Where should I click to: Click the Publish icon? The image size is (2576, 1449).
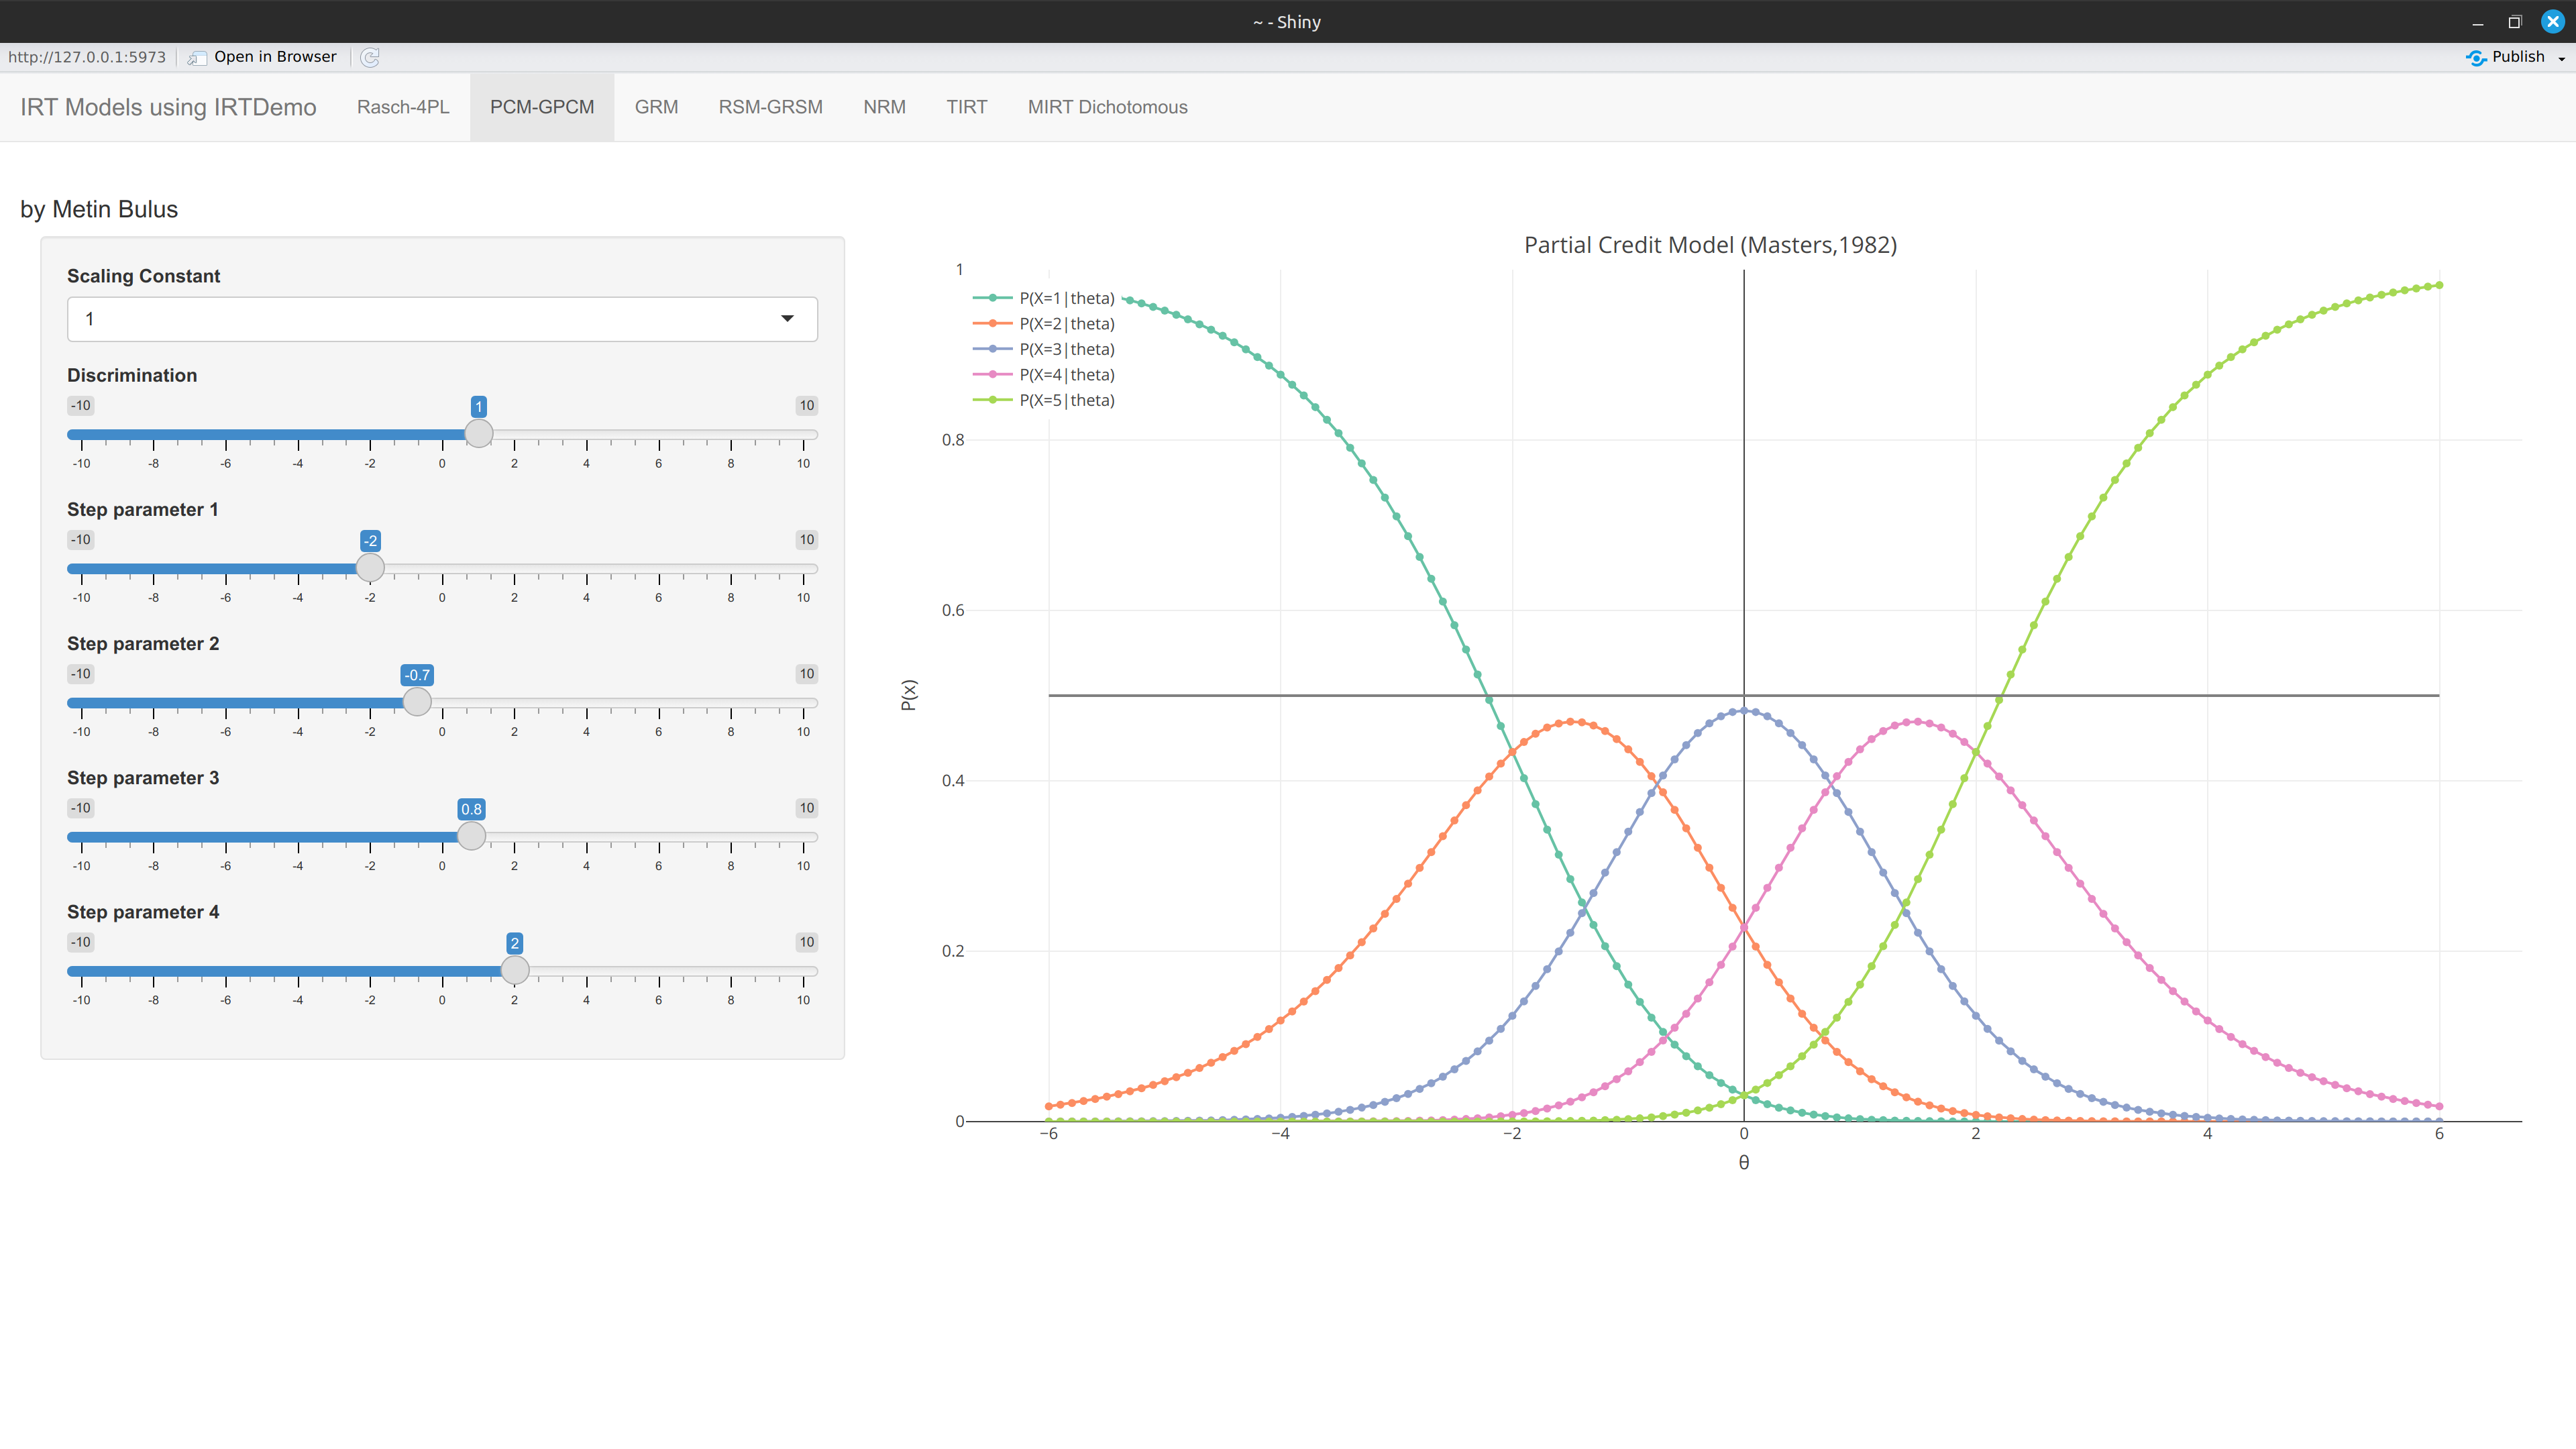pos(2476,57)
